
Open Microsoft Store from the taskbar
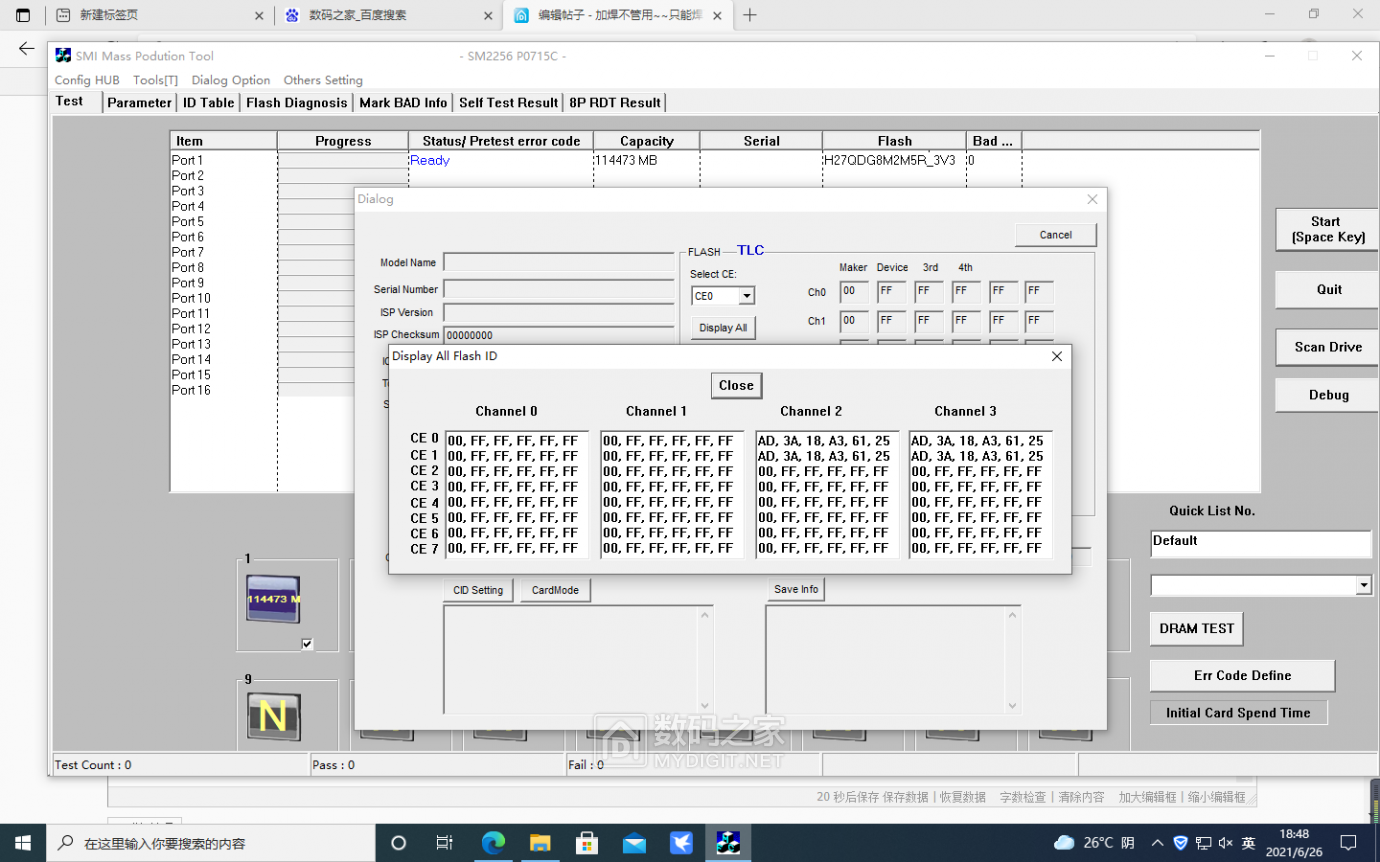click(x=587, y=843)
